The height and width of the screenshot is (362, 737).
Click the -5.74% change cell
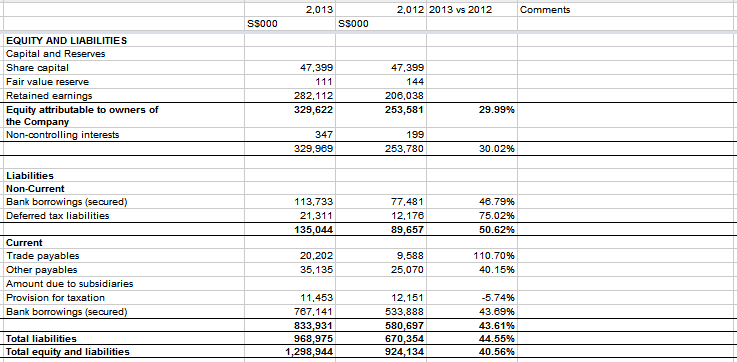[x=472, y=298]
